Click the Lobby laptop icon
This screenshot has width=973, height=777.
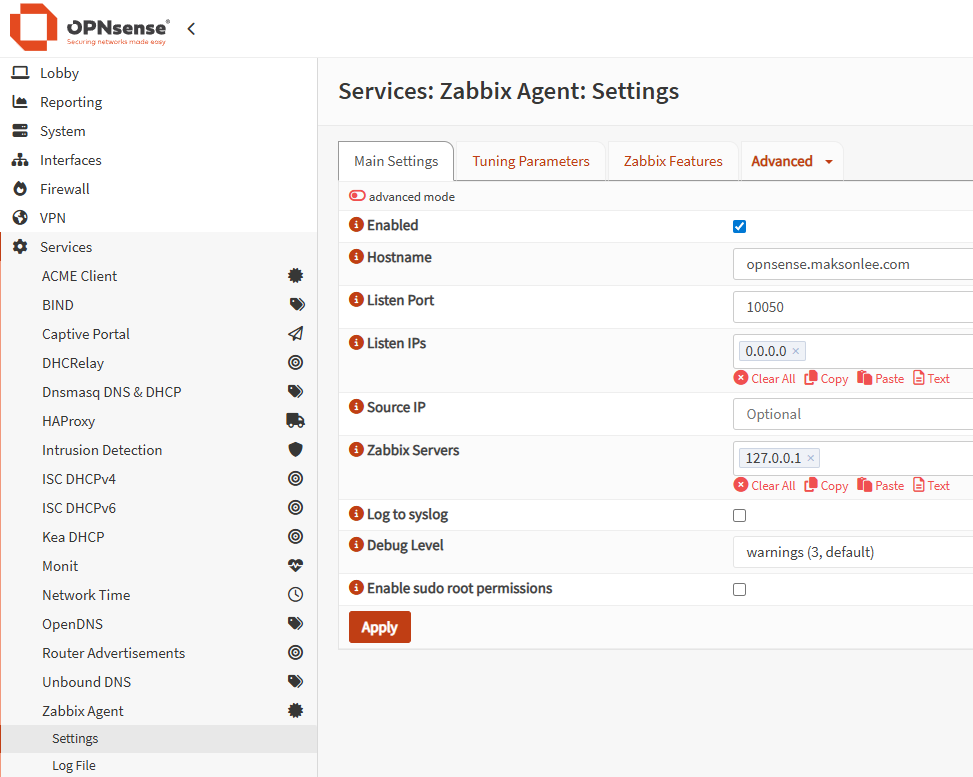tap(20, 73)
